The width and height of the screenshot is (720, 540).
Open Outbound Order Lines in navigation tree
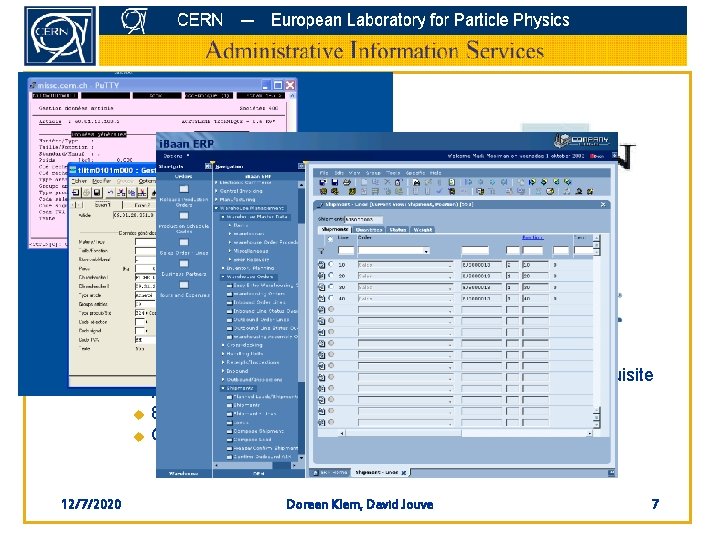(x=261, y=320)
